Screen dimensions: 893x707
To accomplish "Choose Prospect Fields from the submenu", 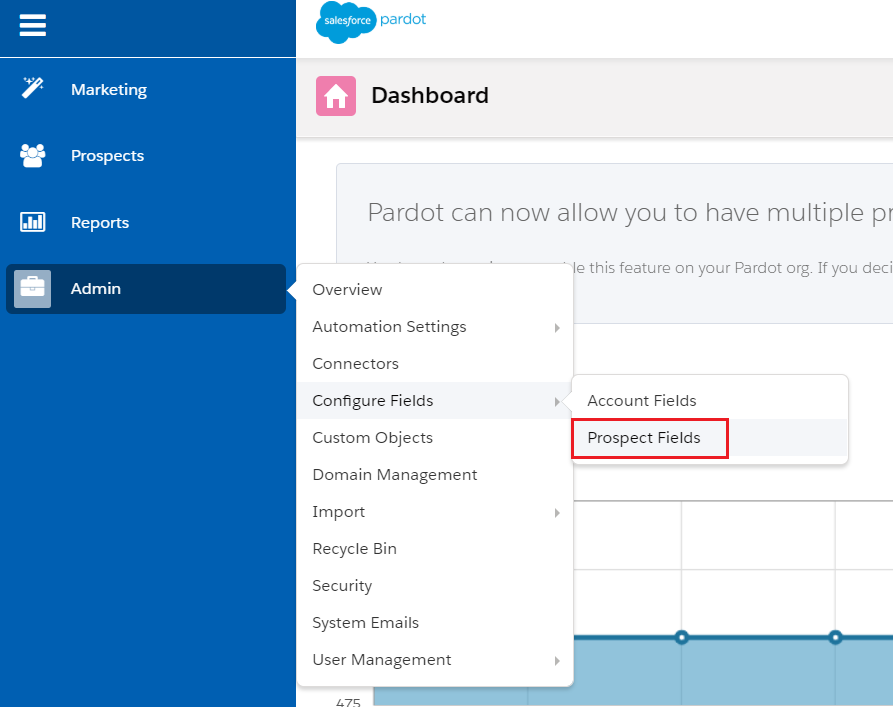I will click(710, 438).
